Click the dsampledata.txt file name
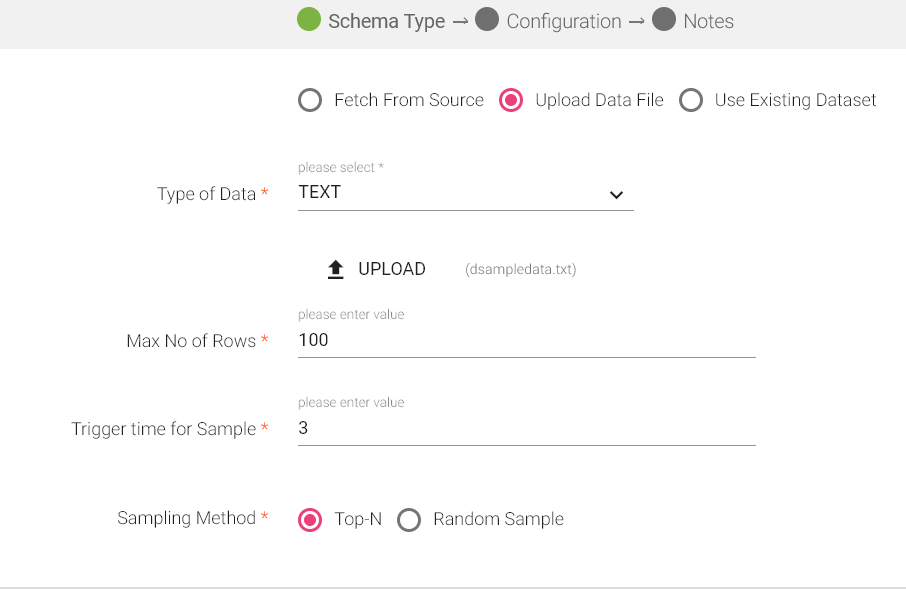This screenshot has width=906, height=590. [520, 270]
